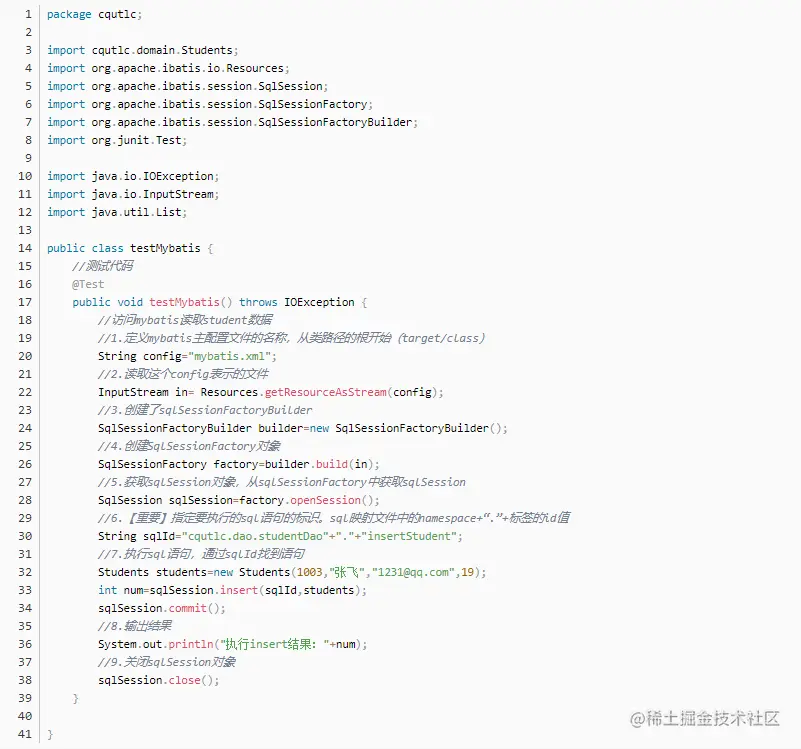
Task: Click 'import java.util.List;' line
Action: pyautogui.click(x=117, y=212)
